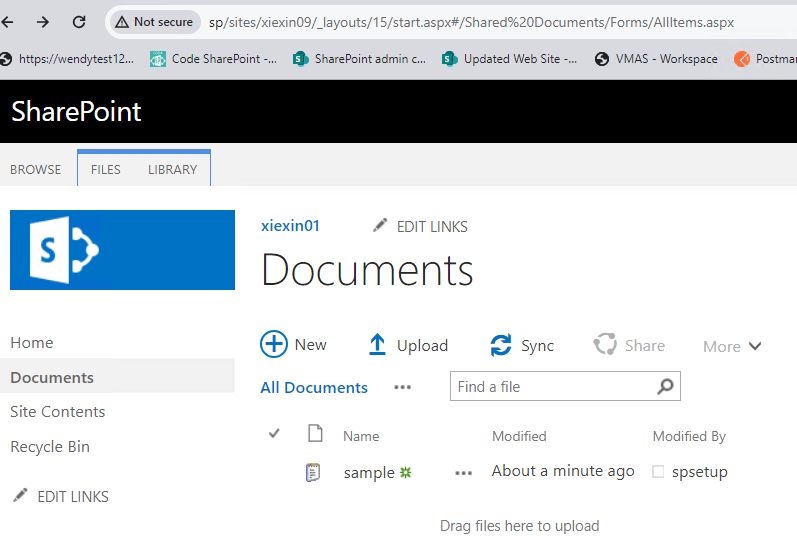
Task: Click the Sync arrows icon
Action: [501, 345]
